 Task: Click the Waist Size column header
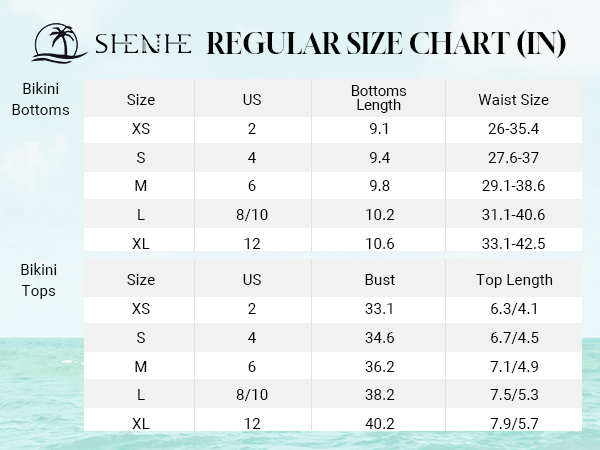(513, 100)
